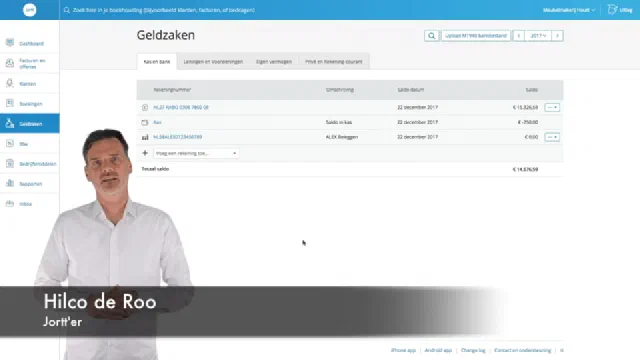Click the Inbox icon in the sidebar
This screenshot has height=360, width=640.
tap(10, 203)
